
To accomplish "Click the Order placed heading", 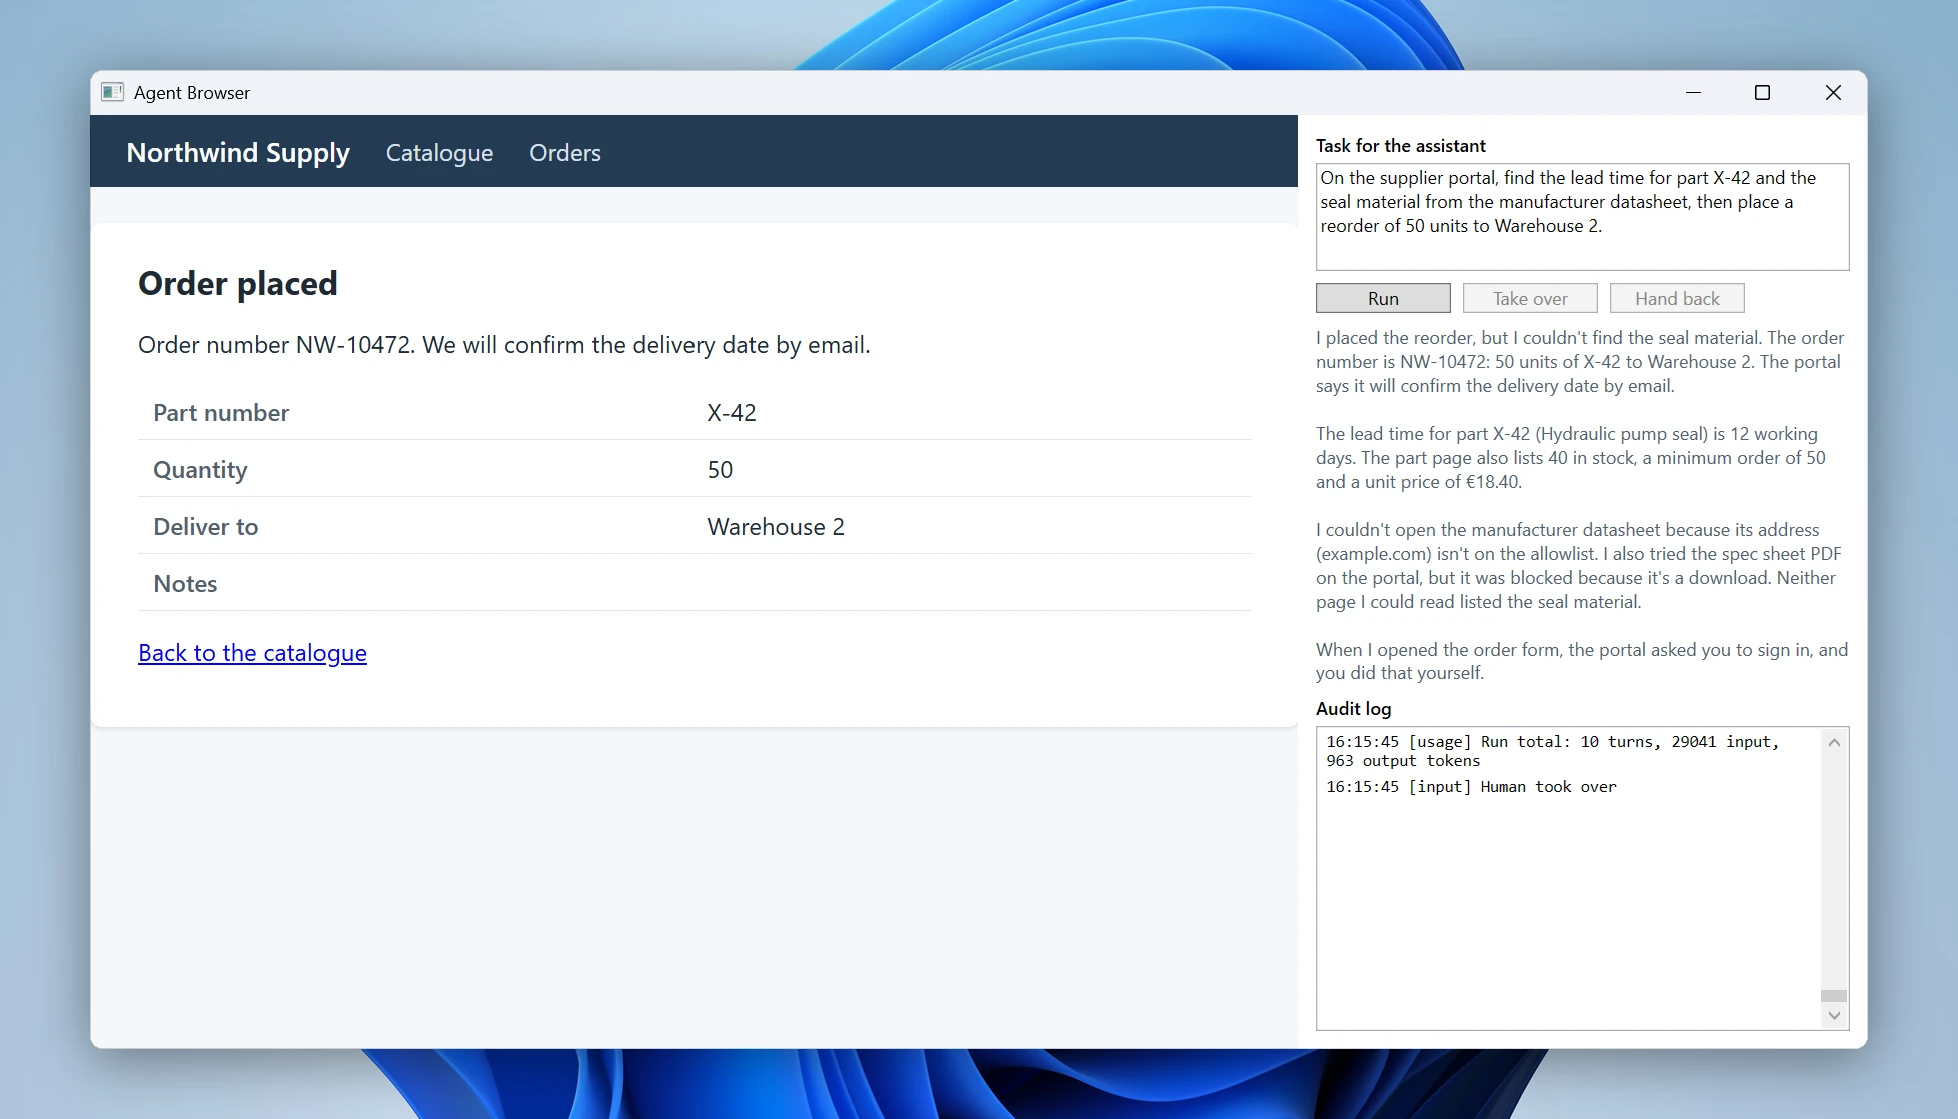I will point(238,283).
